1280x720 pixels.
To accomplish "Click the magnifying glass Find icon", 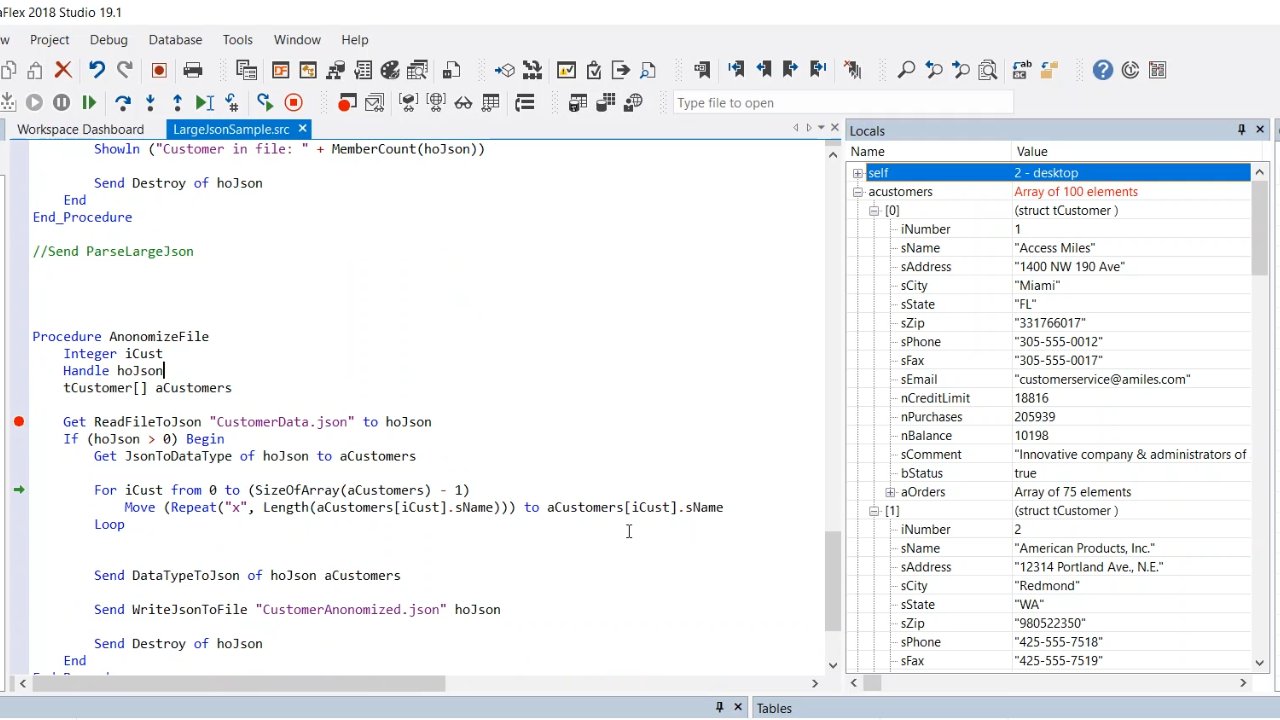I will (x=906, y=70).
